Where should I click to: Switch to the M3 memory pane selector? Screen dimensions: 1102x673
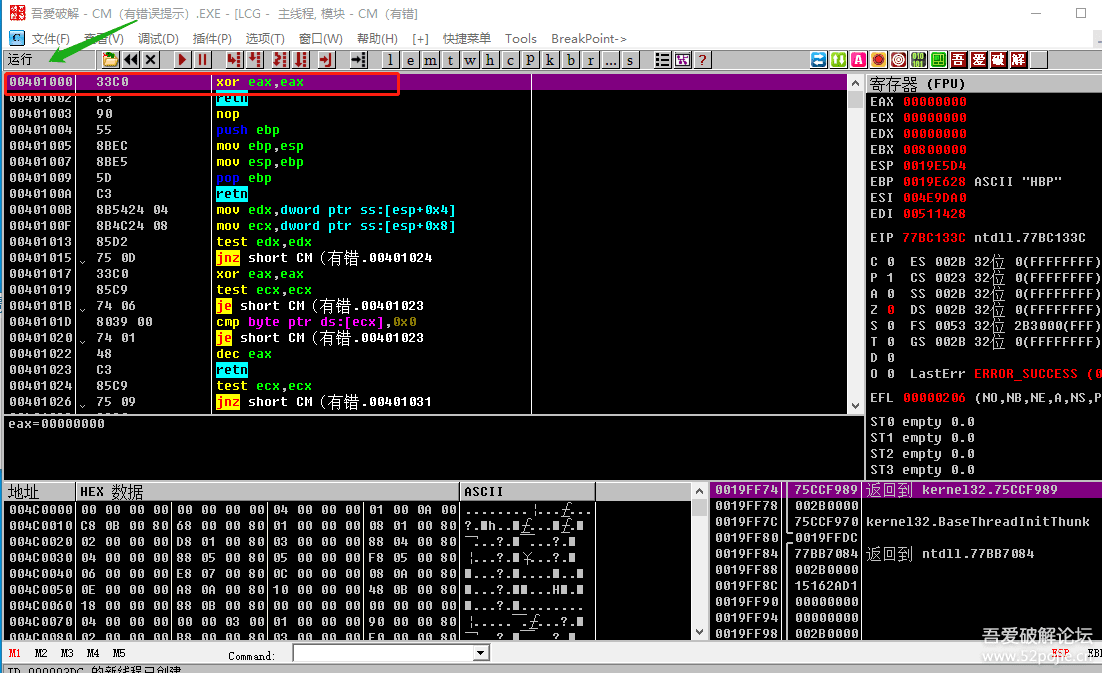coord(67,653)
